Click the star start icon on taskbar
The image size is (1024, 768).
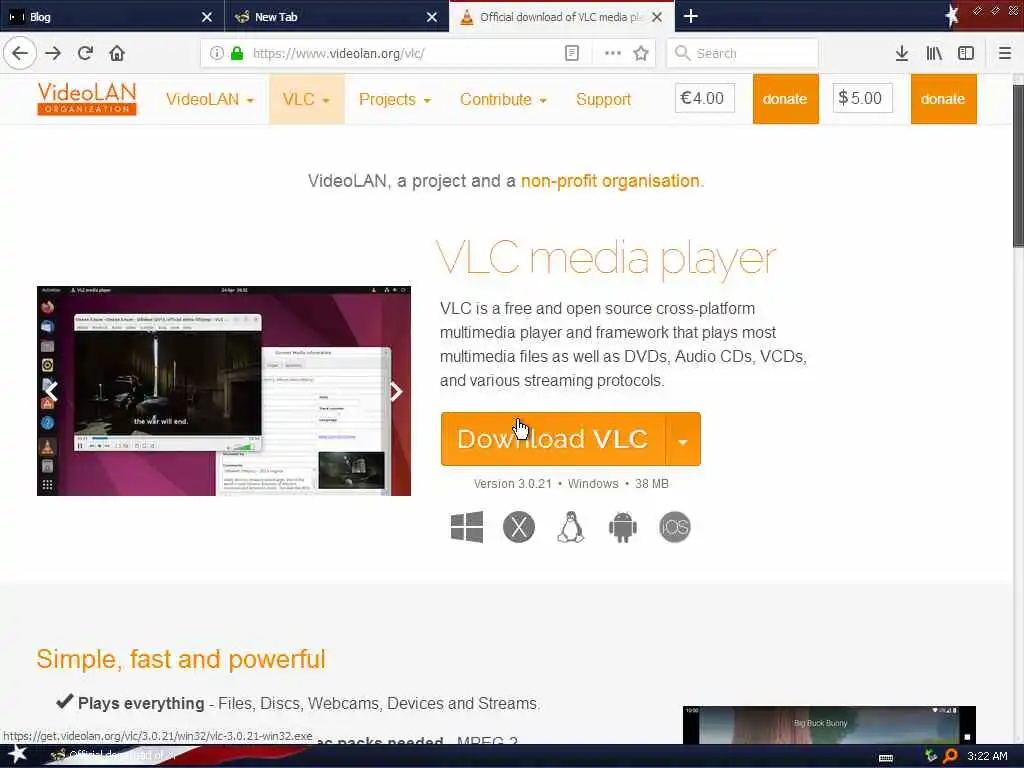[x=17, y=754]
